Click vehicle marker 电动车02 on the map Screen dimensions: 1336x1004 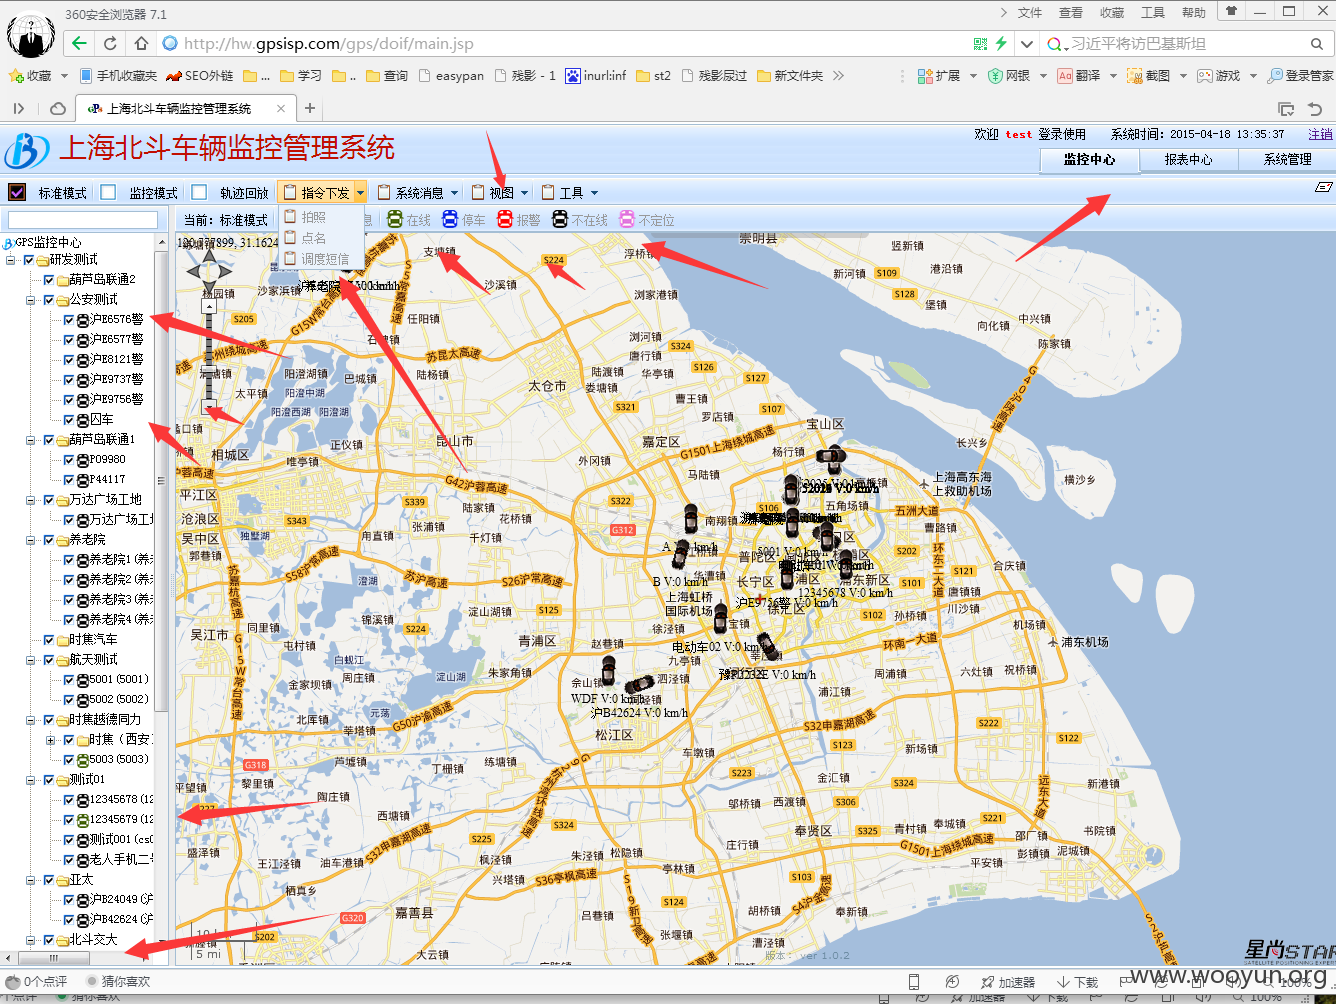(x=721, y=619)
